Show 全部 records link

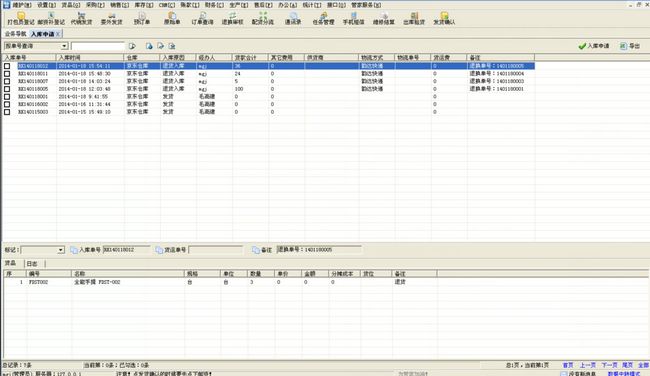[x=643, y=365]
